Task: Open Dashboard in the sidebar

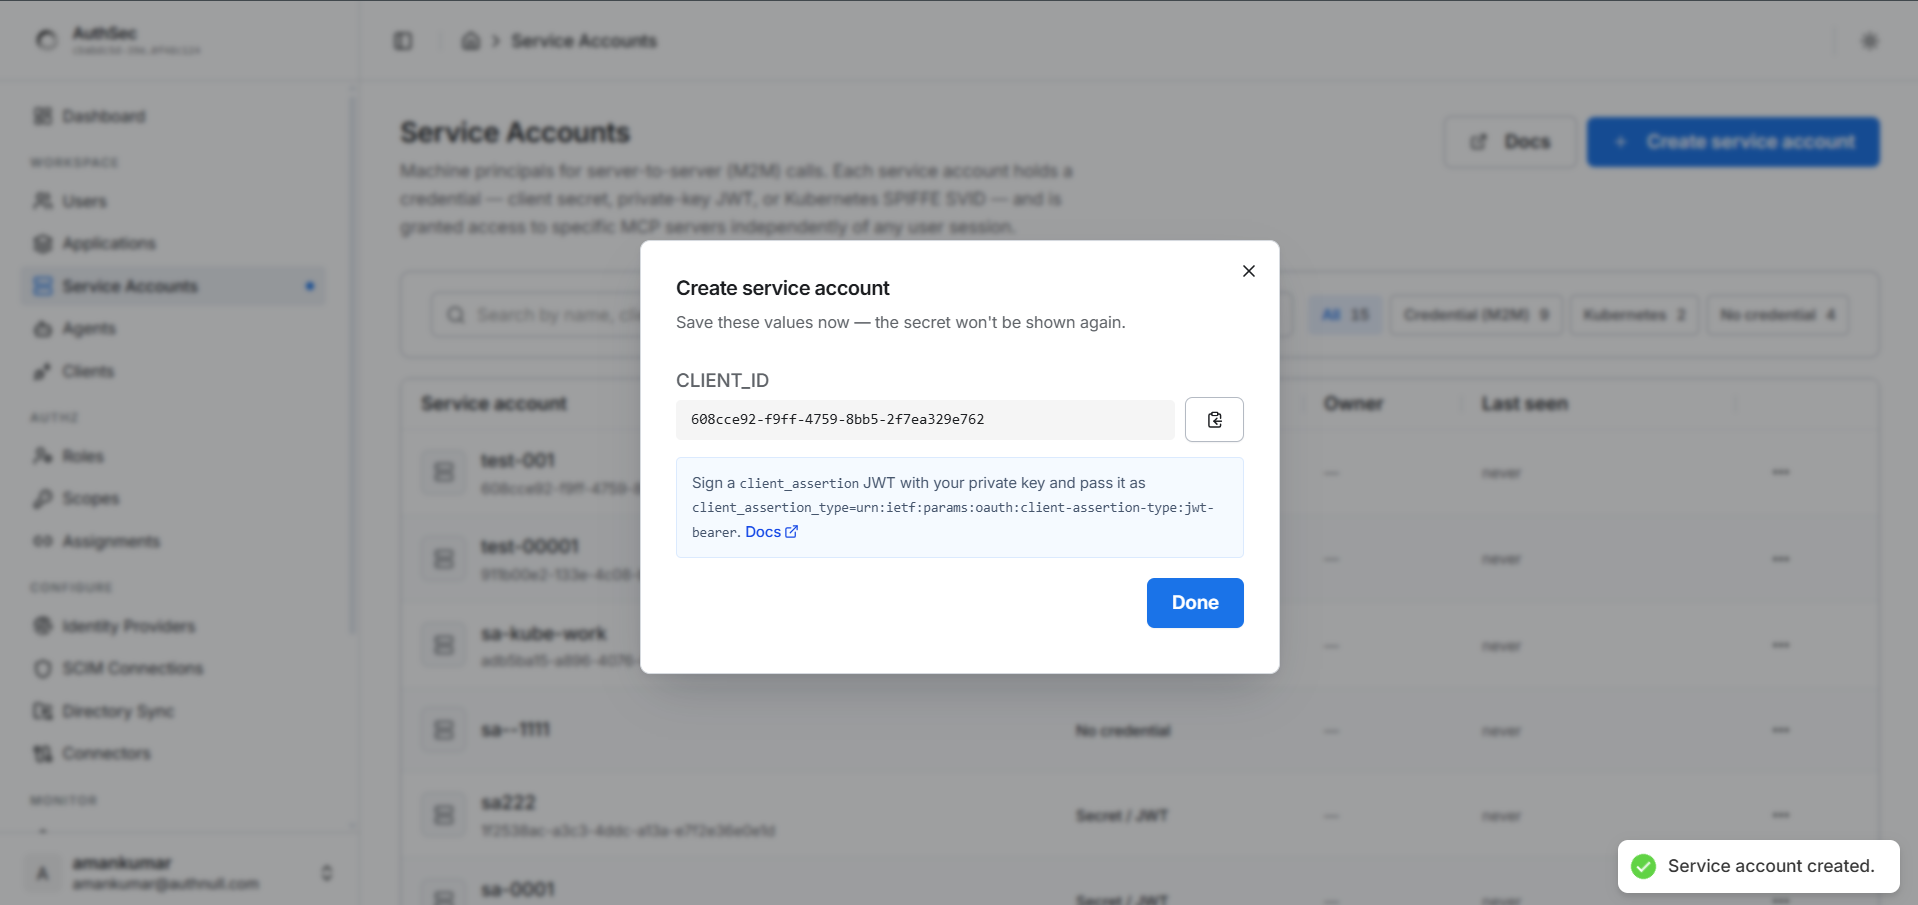Action: (175, 116)
